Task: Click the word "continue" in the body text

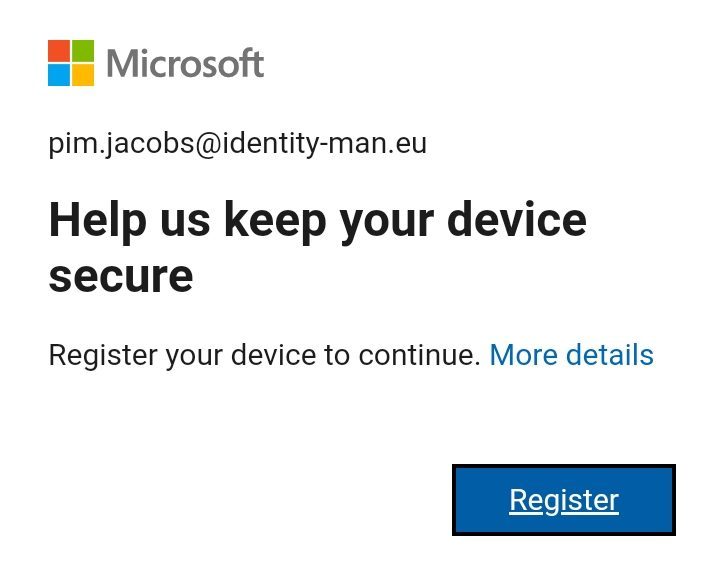Action: pyautogui.click(x=414, y=355)
